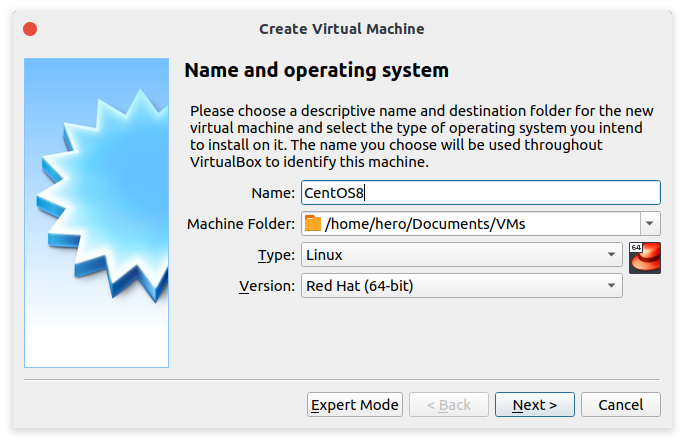Click the grayed-out Back button
The width and height of the screenshot is (685, 443).
click(449, 405)
